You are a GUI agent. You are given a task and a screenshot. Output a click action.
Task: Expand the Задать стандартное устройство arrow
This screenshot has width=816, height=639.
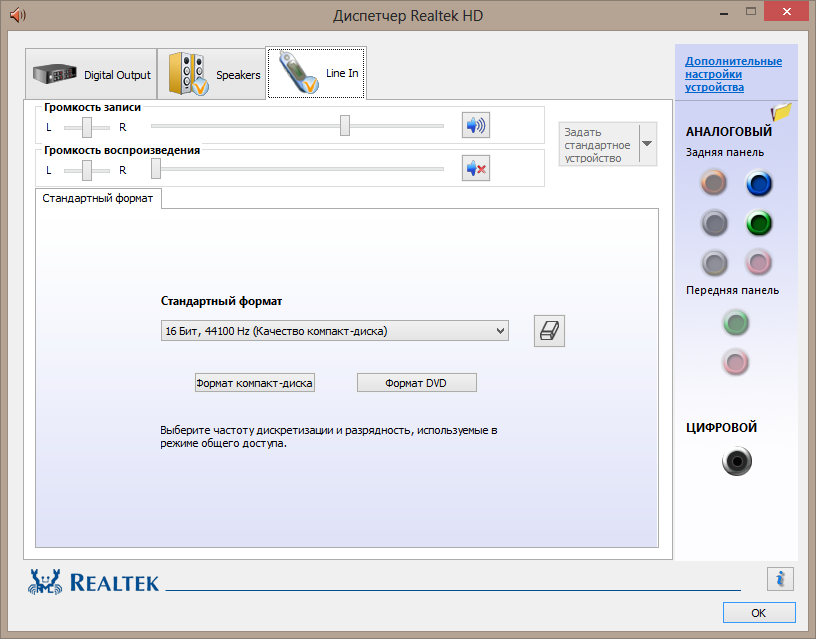point(647,144)
